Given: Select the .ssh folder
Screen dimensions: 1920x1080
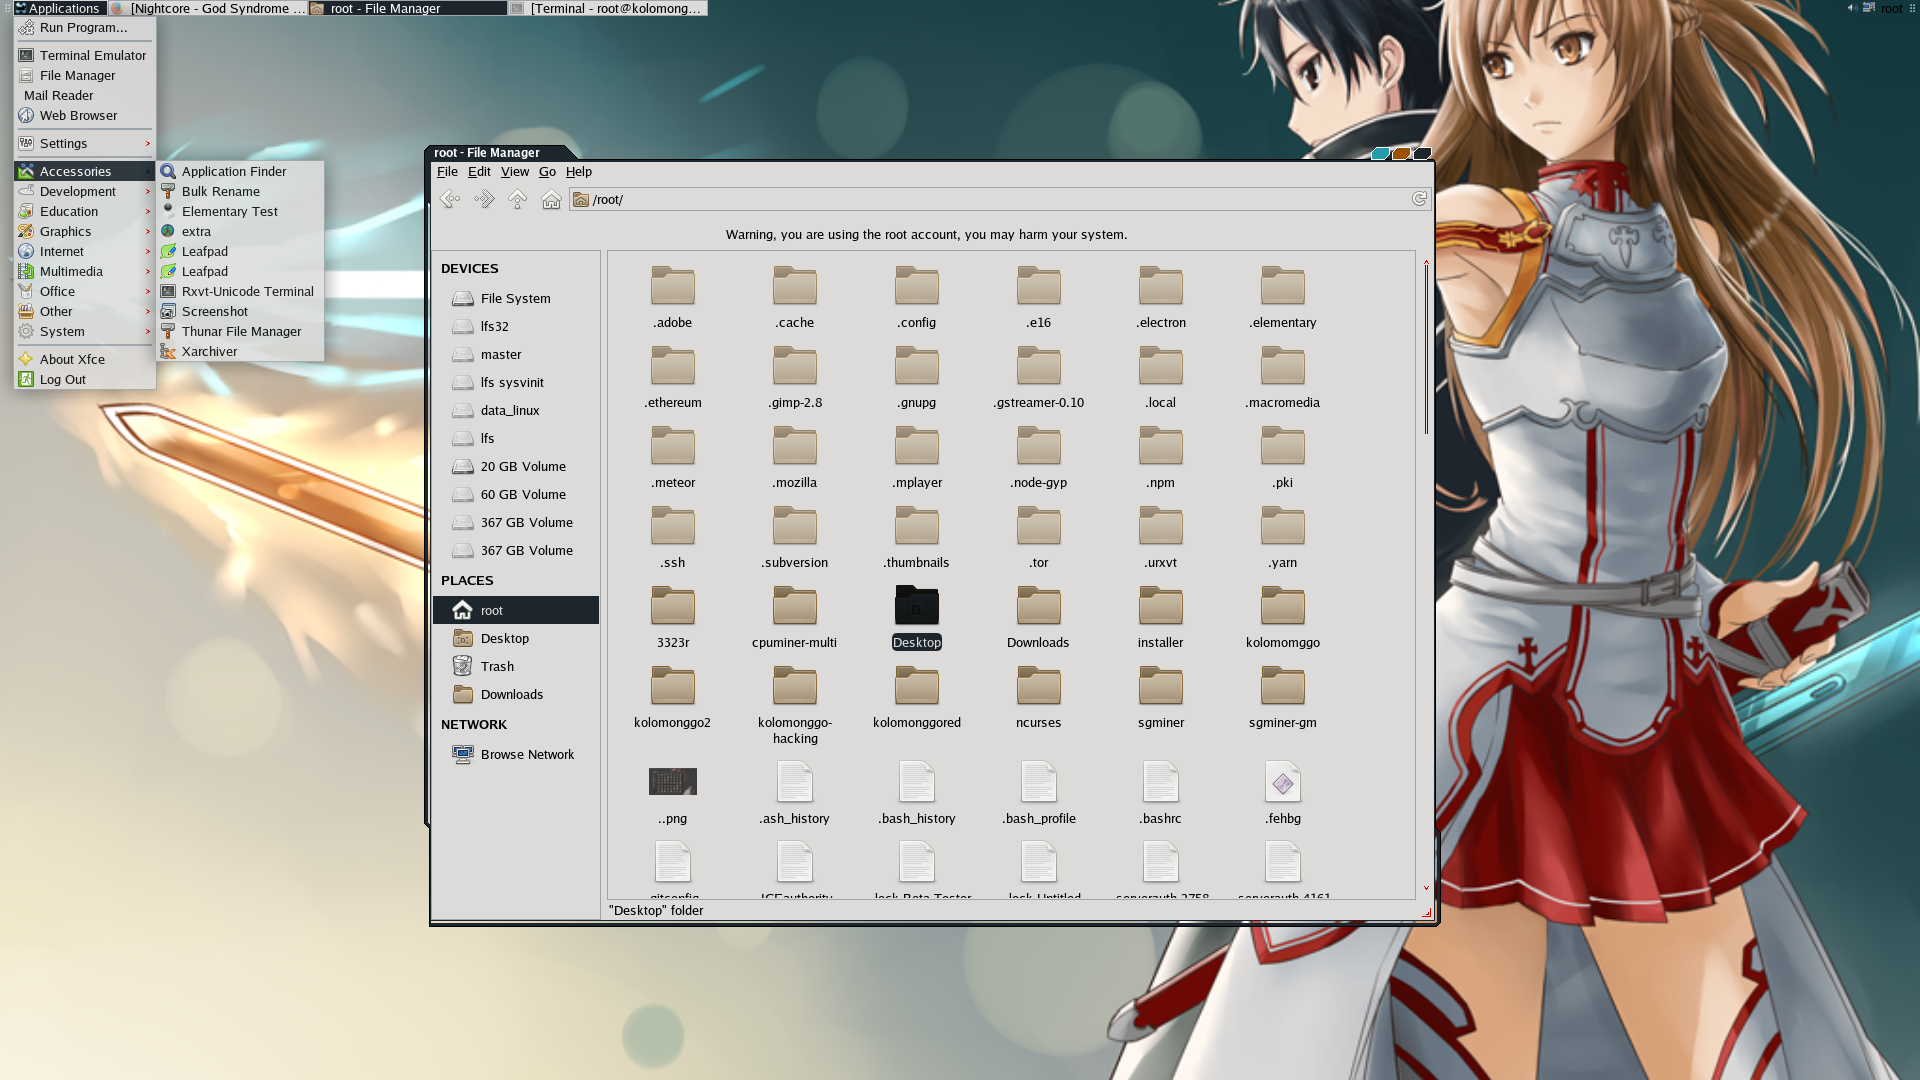Looking at the screenshot, I should (673, 537).
